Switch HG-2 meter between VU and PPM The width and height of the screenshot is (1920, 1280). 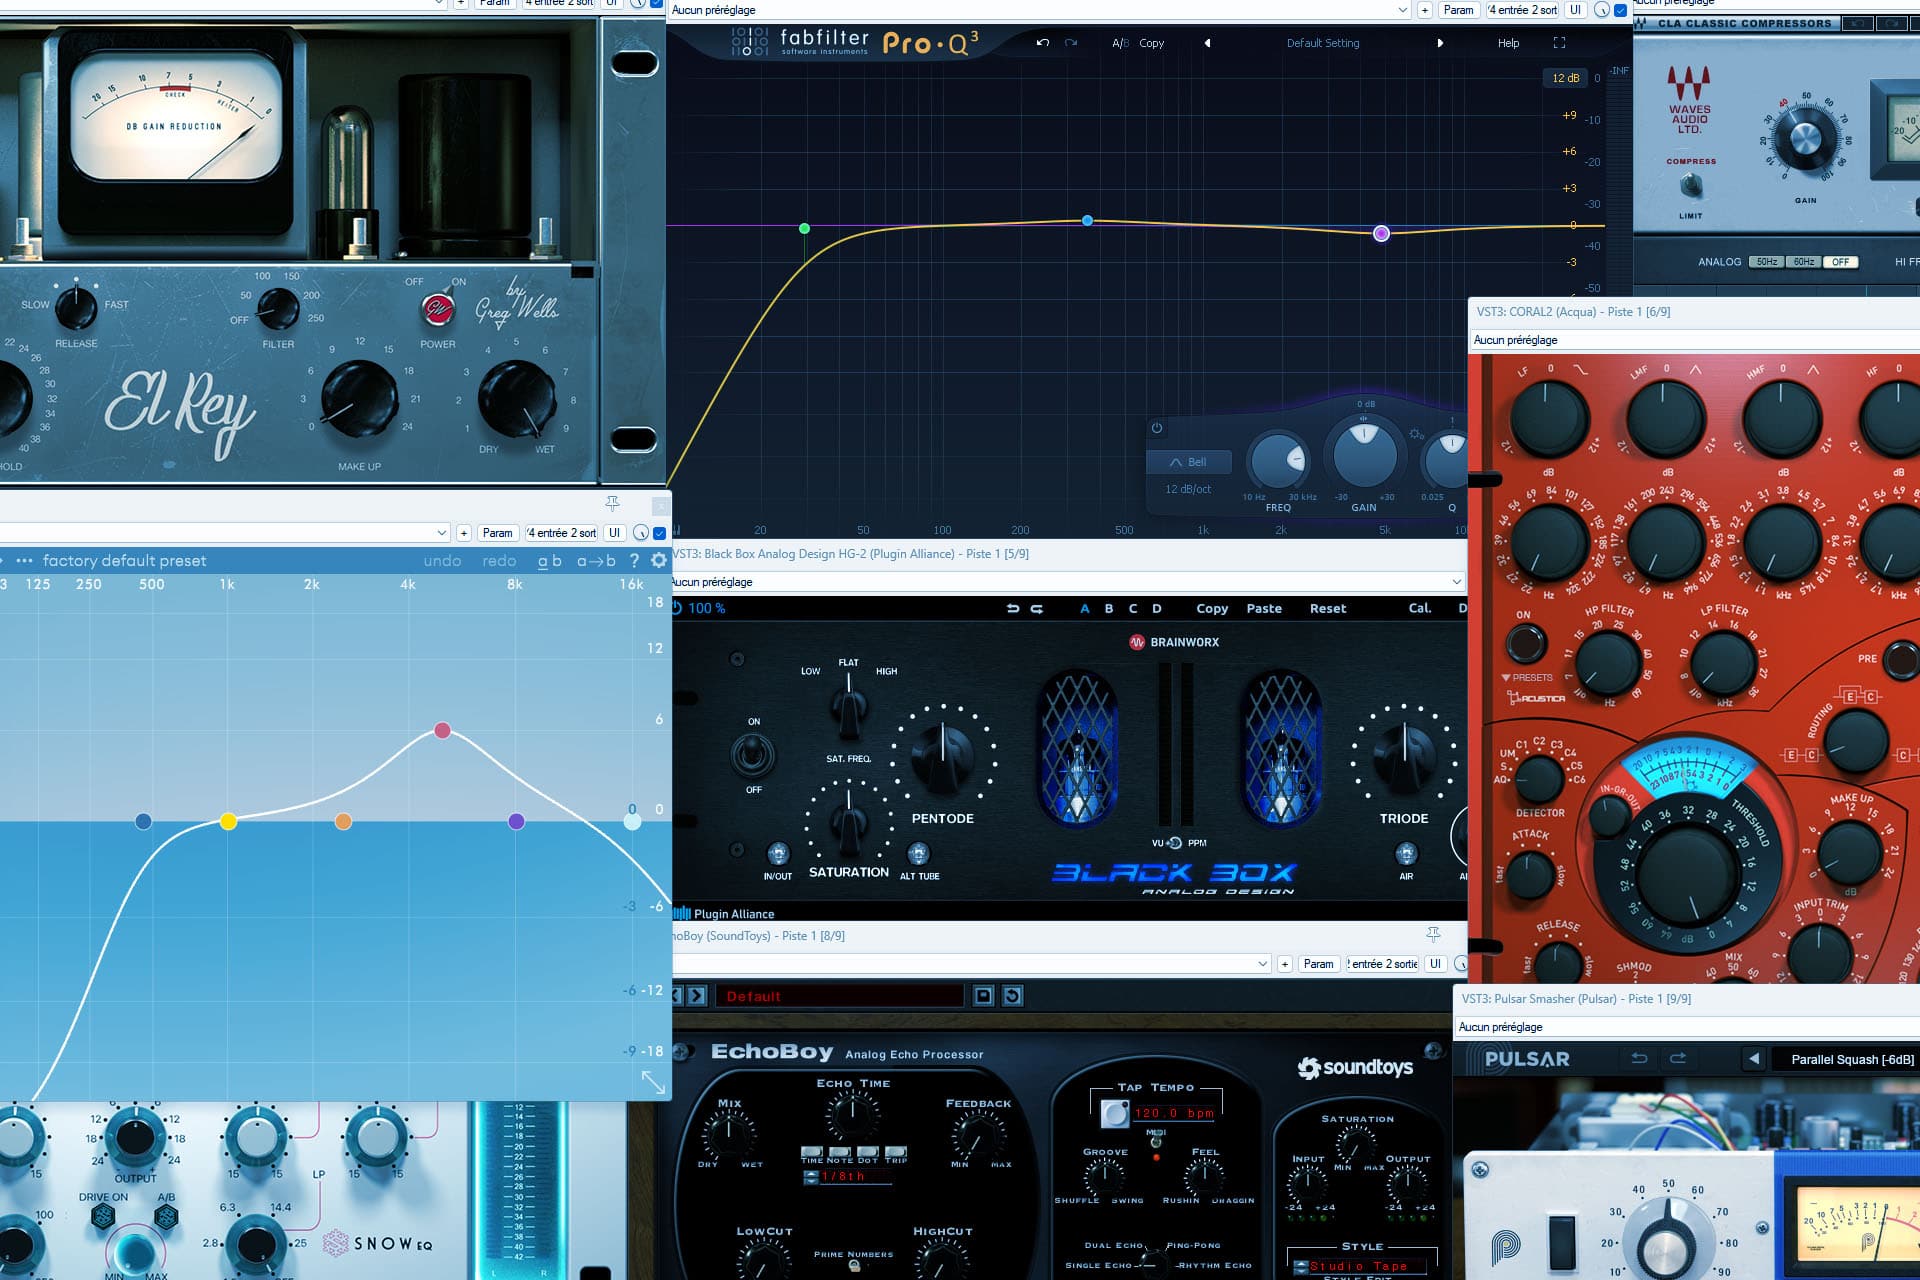[x=1175, y=843]
